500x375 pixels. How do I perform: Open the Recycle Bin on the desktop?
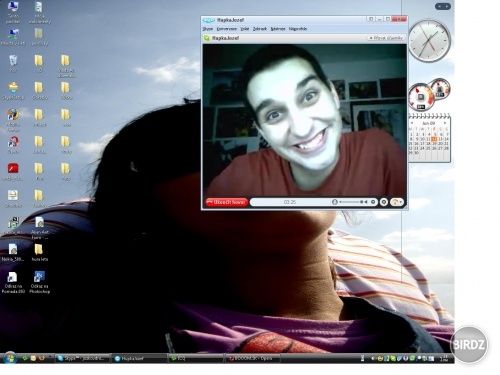click(x=13, y=64)
